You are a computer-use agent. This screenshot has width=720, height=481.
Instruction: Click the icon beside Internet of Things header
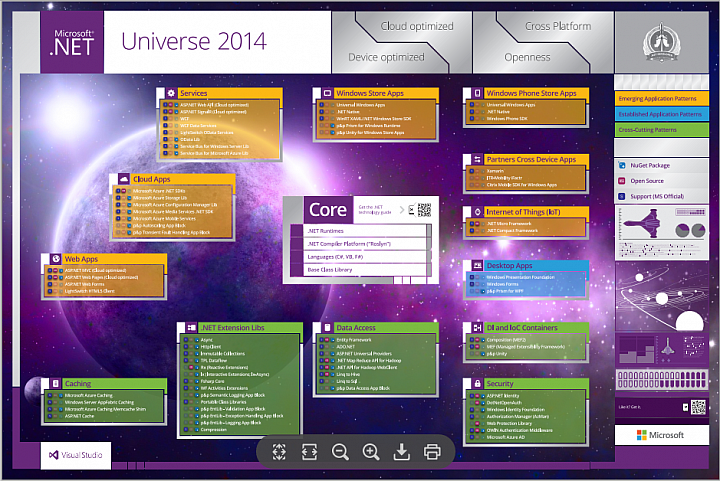click(x=478, y=212)
